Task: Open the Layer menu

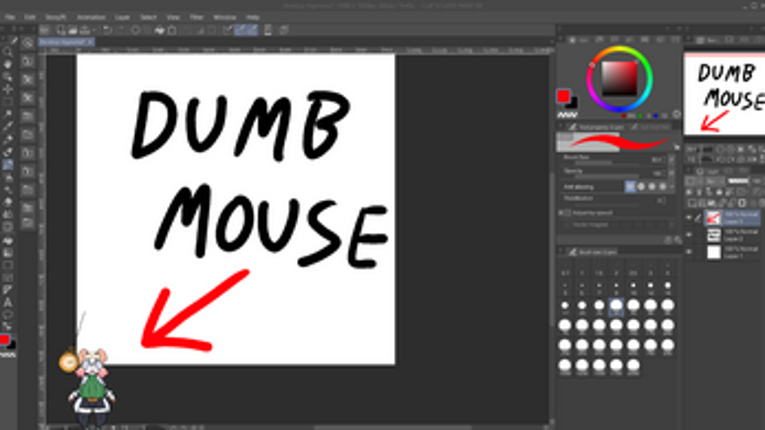Action: (120, 17)
